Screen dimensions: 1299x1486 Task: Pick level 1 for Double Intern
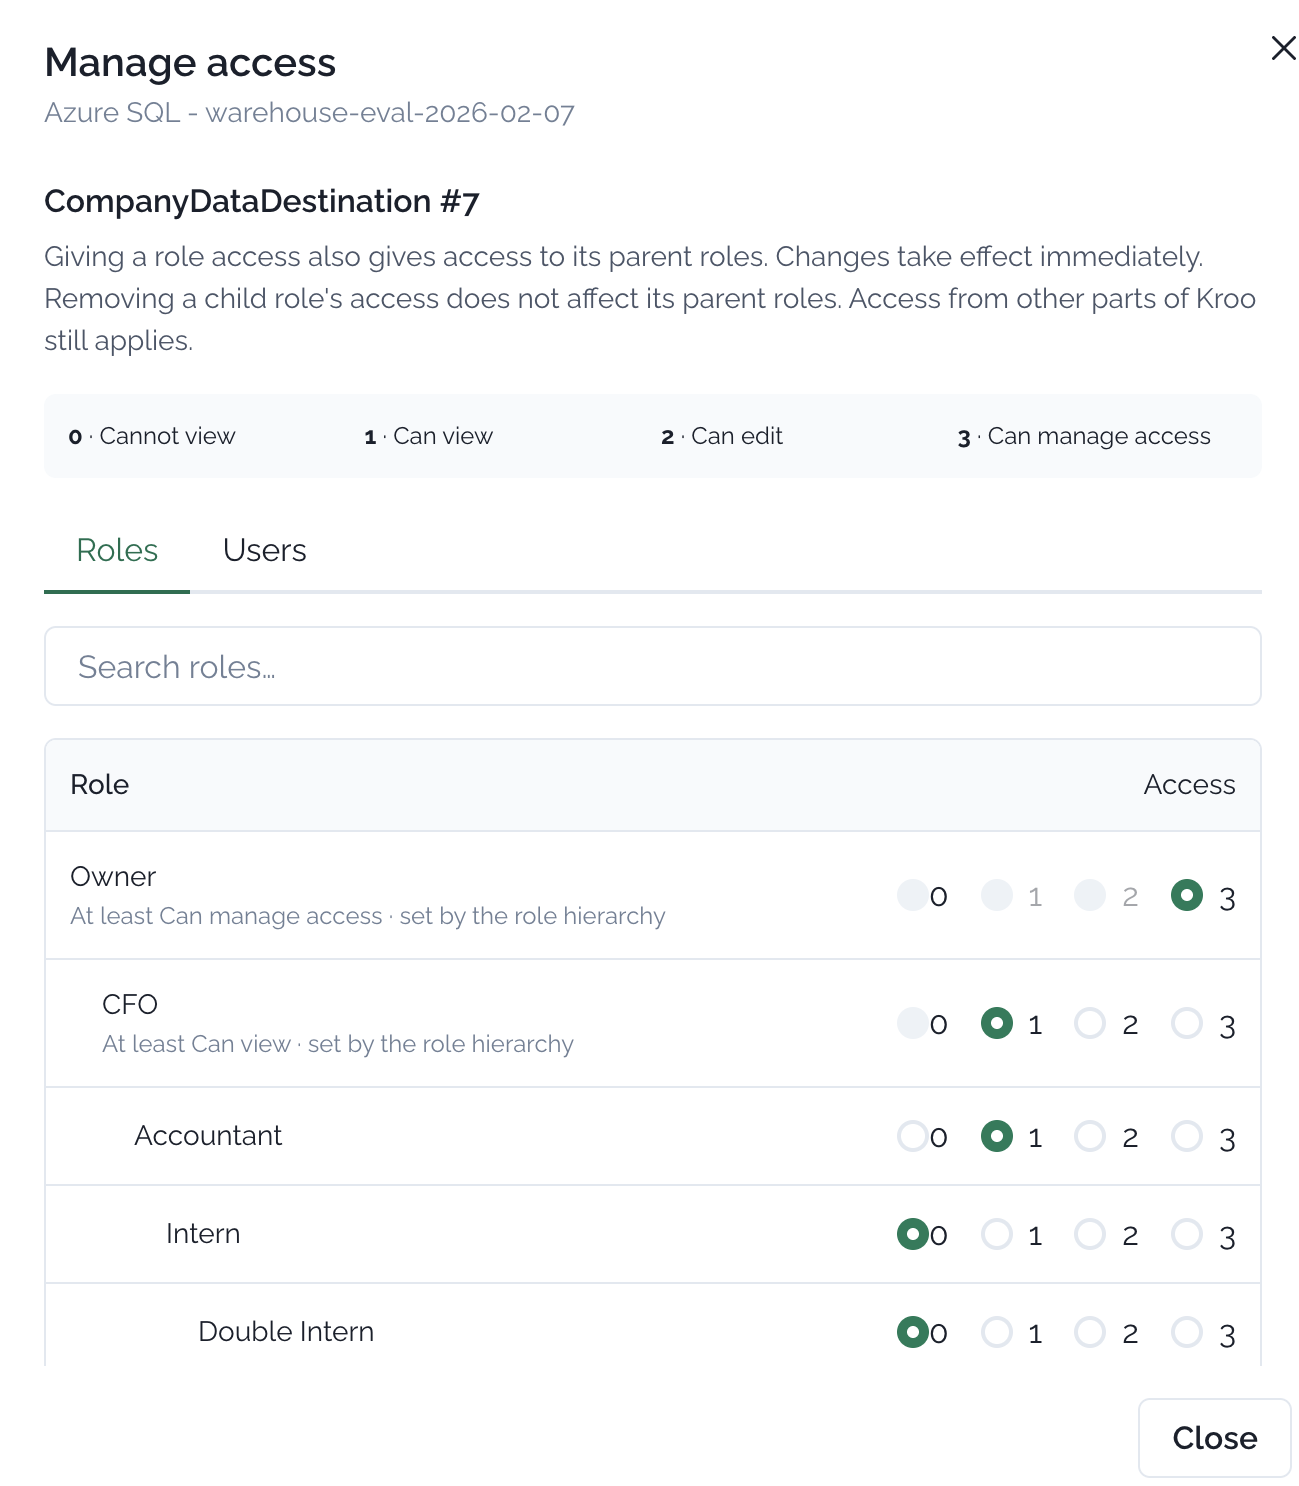[997, 1332]
